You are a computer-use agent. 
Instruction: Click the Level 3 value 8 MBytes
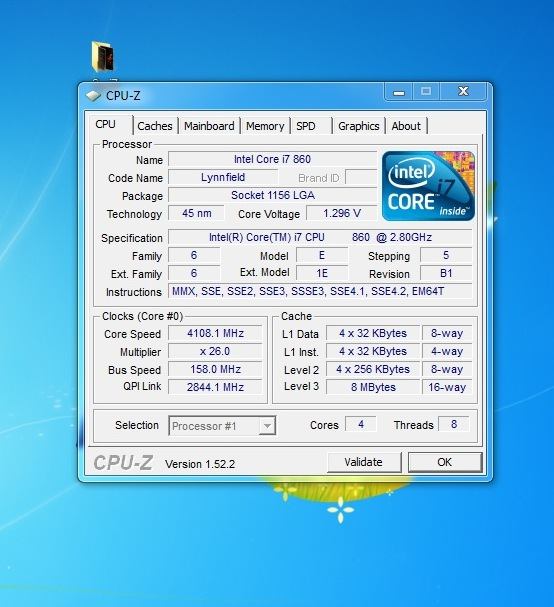coord(373,387)
